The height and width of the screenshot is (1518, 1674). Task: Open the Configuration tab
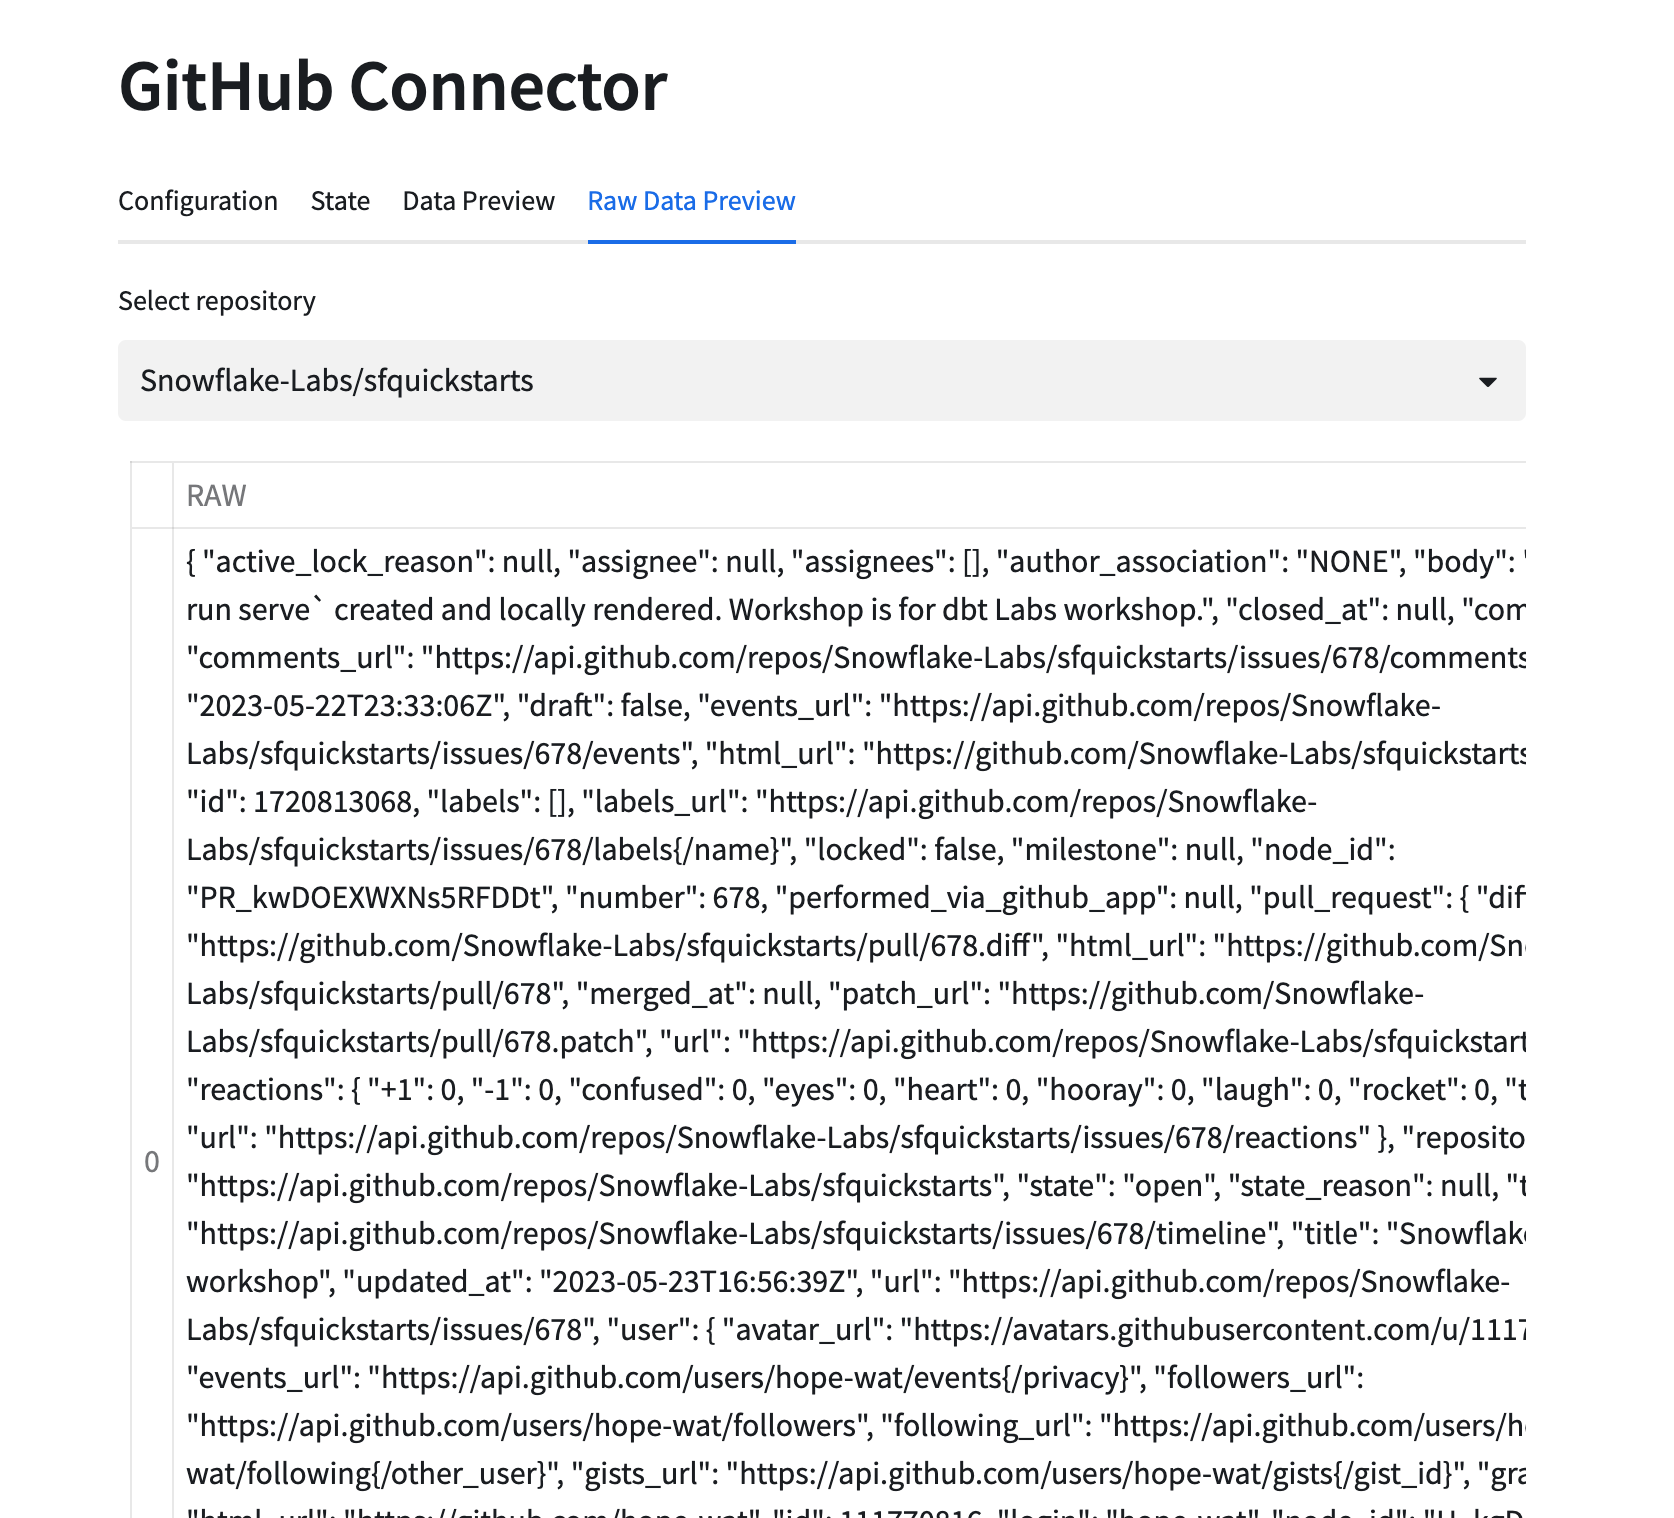198,201
